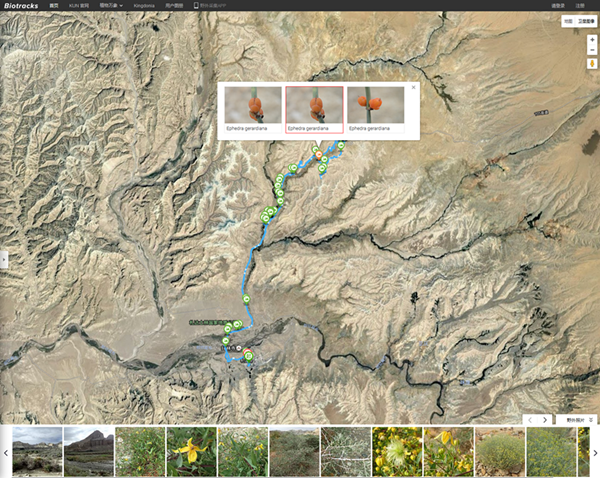Zoom out of the map
Image resolution: width=600 pixels, height=478 pixels.
point(592,50)
